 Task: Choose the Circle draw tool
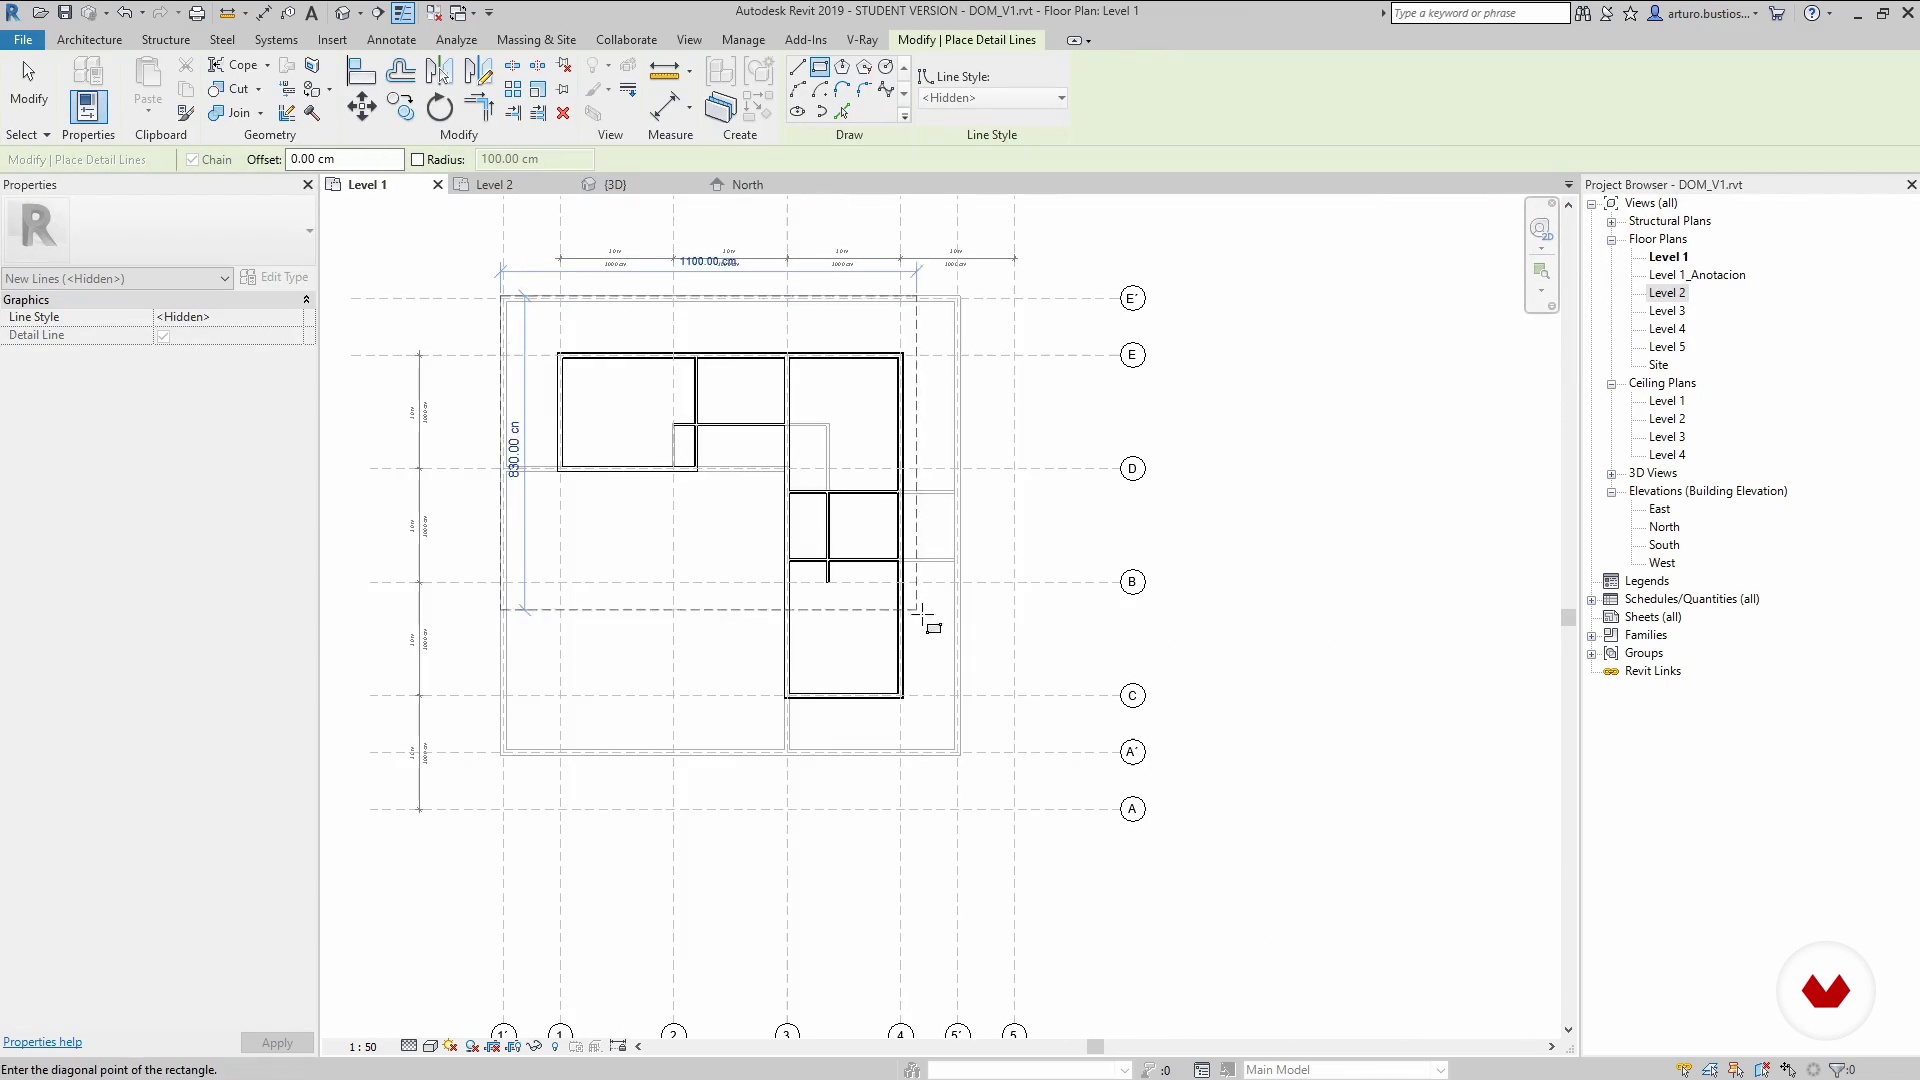pyautogui.click(x=886, y=67)
